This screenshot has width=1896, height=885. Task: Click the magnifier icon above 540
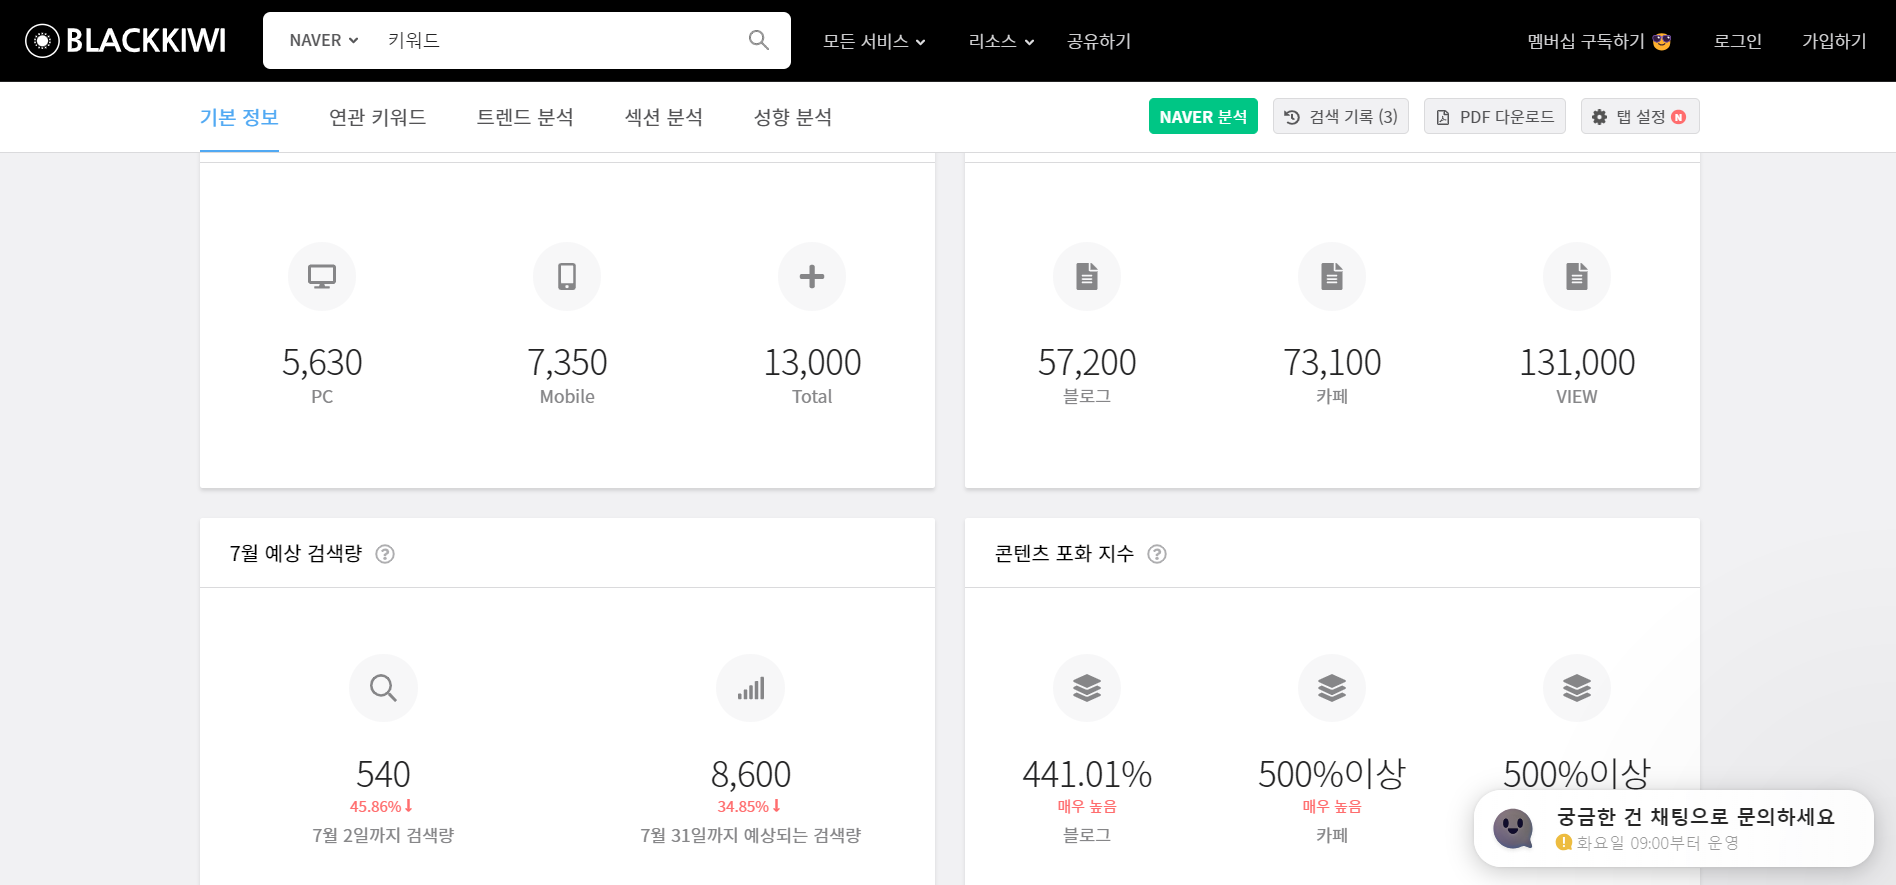pyautogui.click(x=383, y=688)
